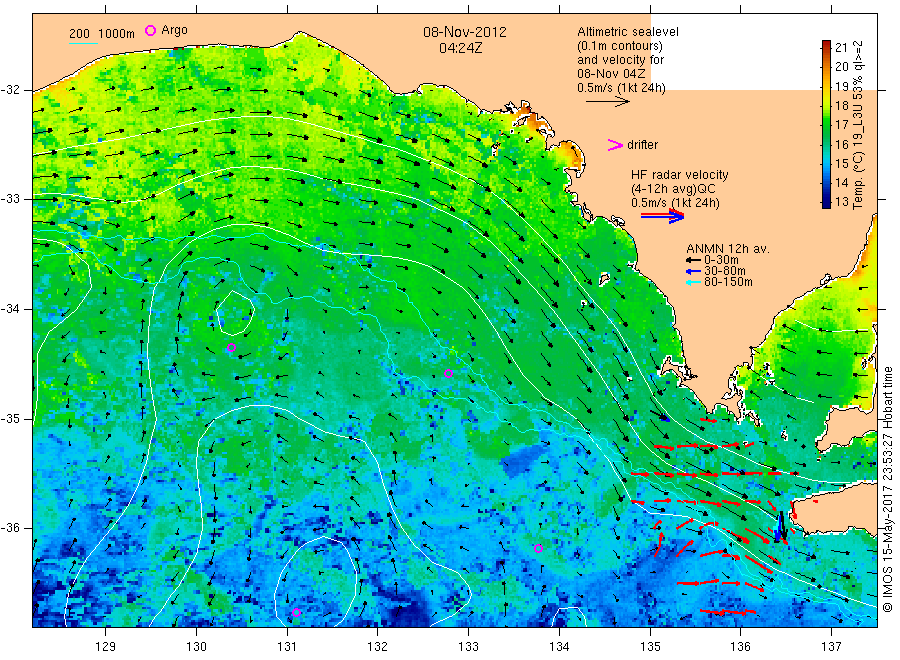Click the '(0.1m contours)' text
This screenshot has width=900, height=660.
click(620, 46)
